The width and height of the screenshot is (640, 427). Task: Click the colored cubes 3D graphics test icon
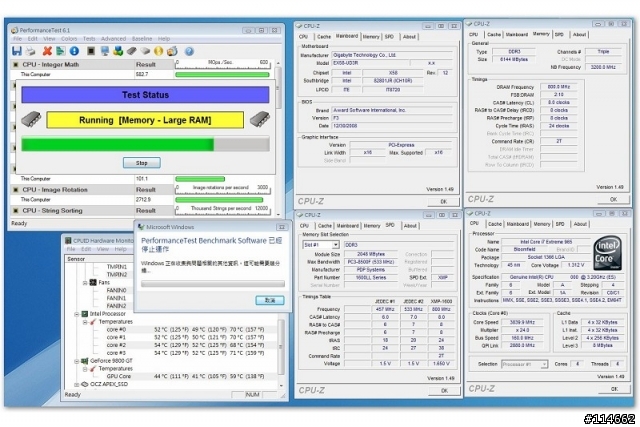(x=118, y=51)
